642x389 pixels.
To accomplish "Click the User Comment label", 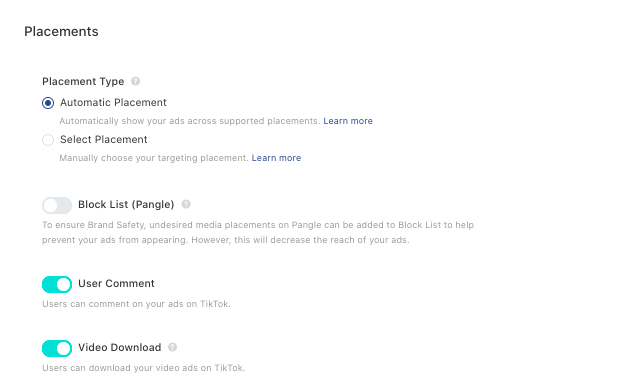I will (116, 283).
